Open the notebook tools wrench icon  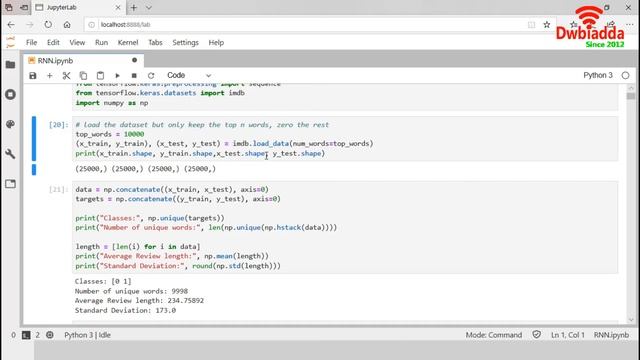click(11, 154)
